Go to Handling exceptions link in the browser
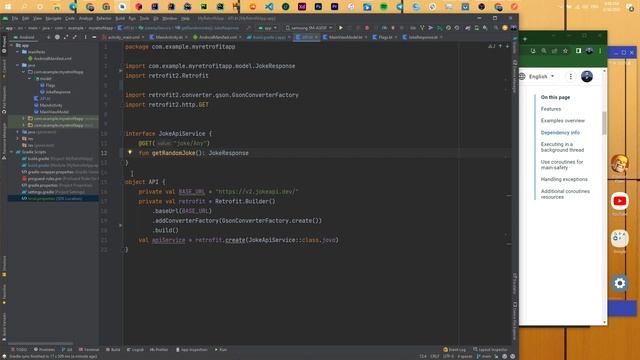 (x=564, y=179)
